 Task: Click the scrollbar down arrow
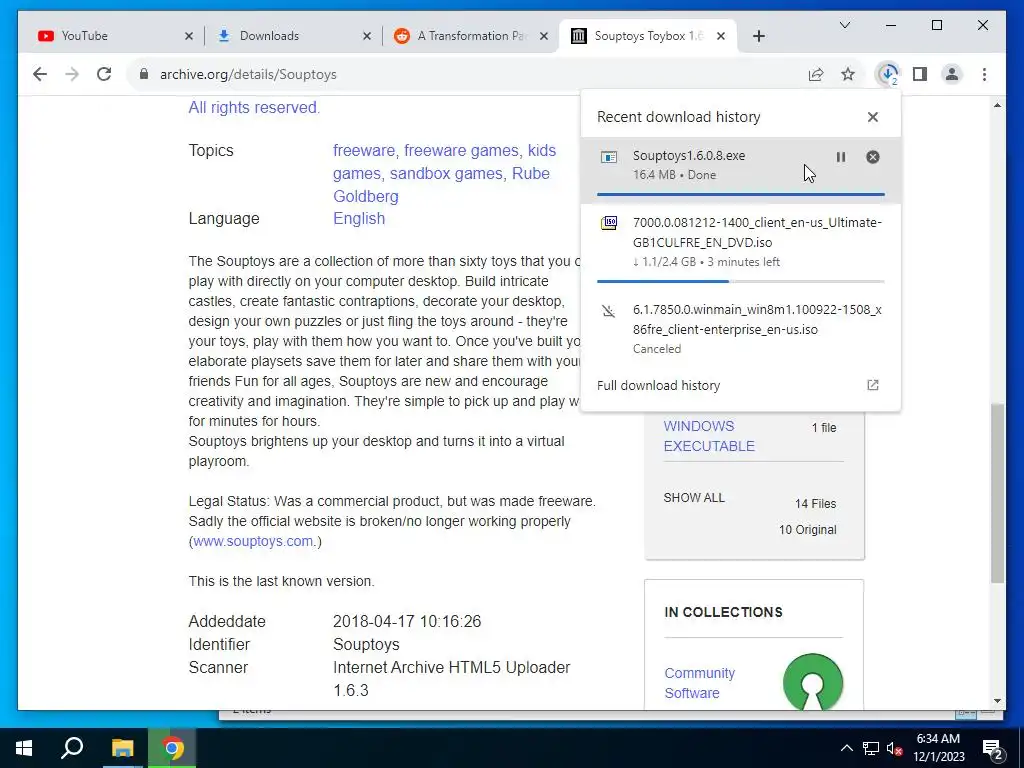coord(997,701)
